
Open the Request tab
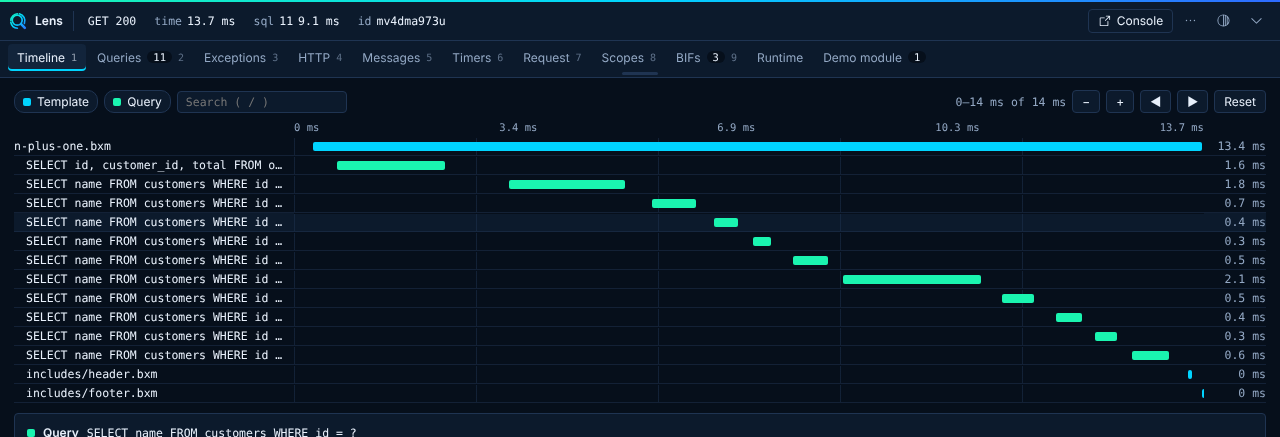point(552,58)
